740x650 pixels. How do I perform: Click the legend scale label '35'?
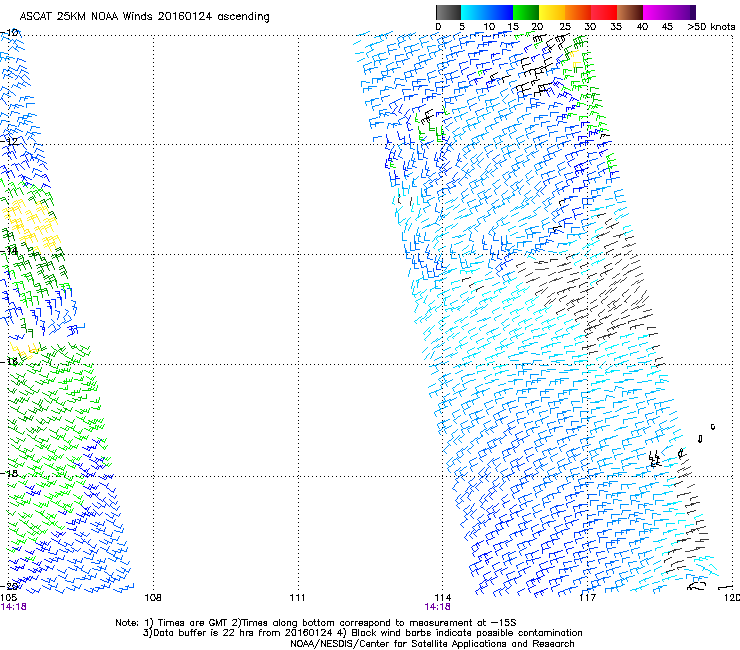click(616, 27)
